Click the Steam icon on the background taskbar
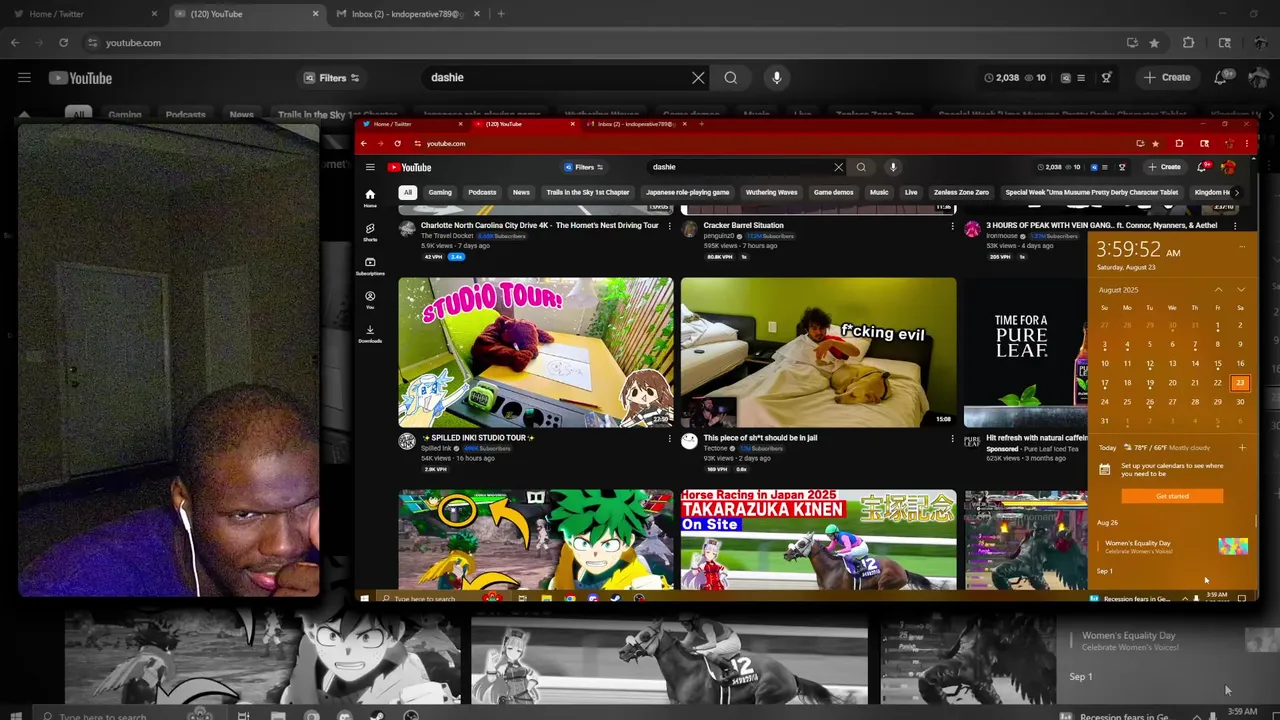Viewport: 1280px width, 720px height. [x=378, y=716]
